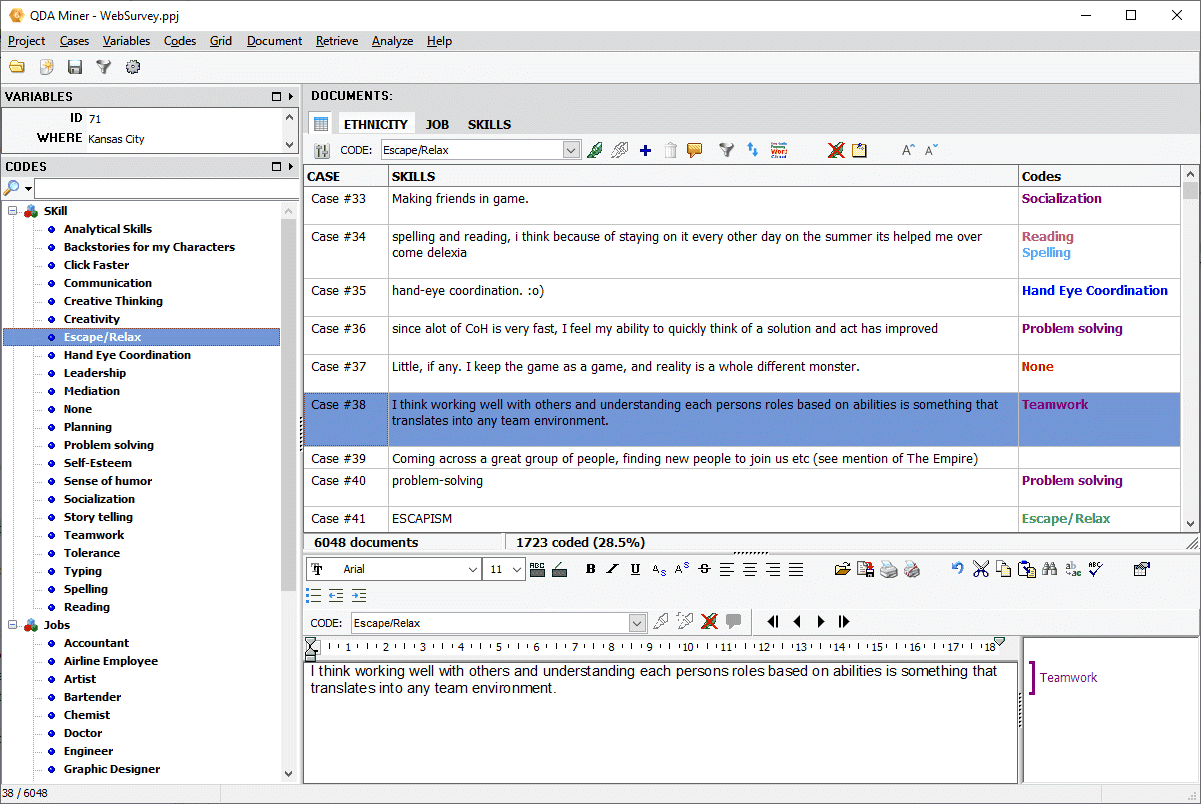The image size is (1201, 804).
Task: Click the codes search input field
Action: 165,188
